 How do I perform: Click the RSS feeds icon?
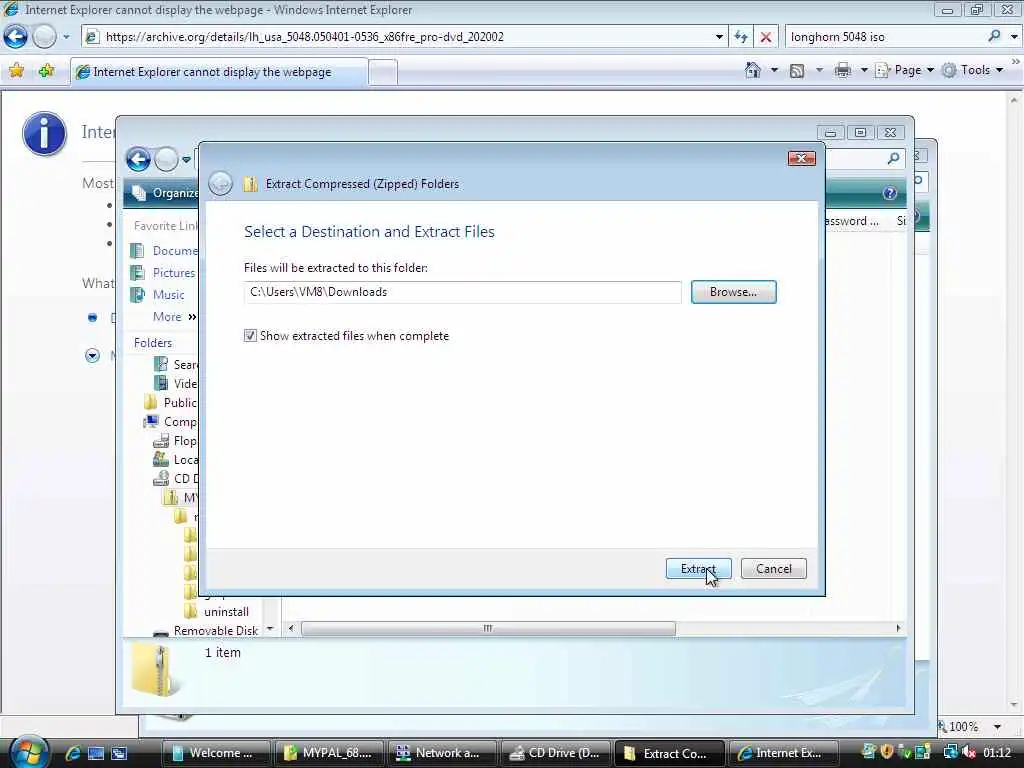point(797,71)
